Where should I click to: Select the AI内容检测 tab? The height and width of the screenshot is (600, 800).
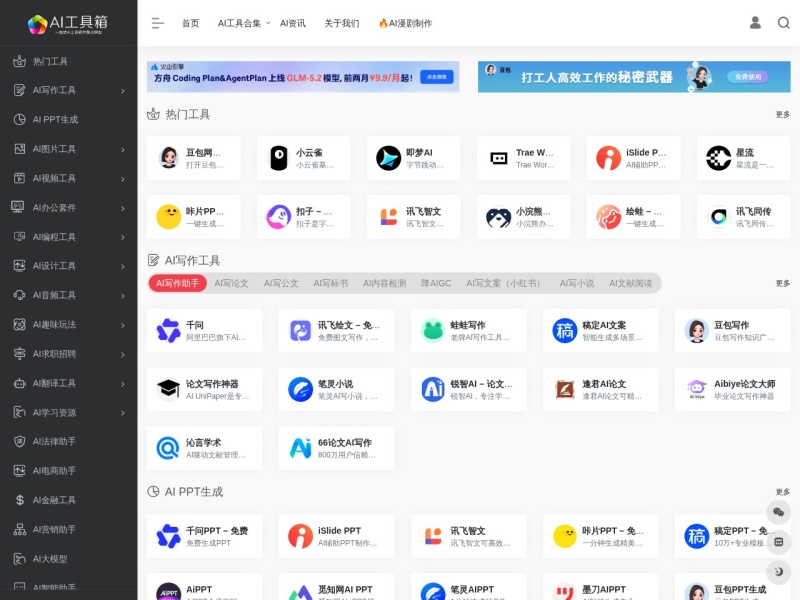click(385, 283)
